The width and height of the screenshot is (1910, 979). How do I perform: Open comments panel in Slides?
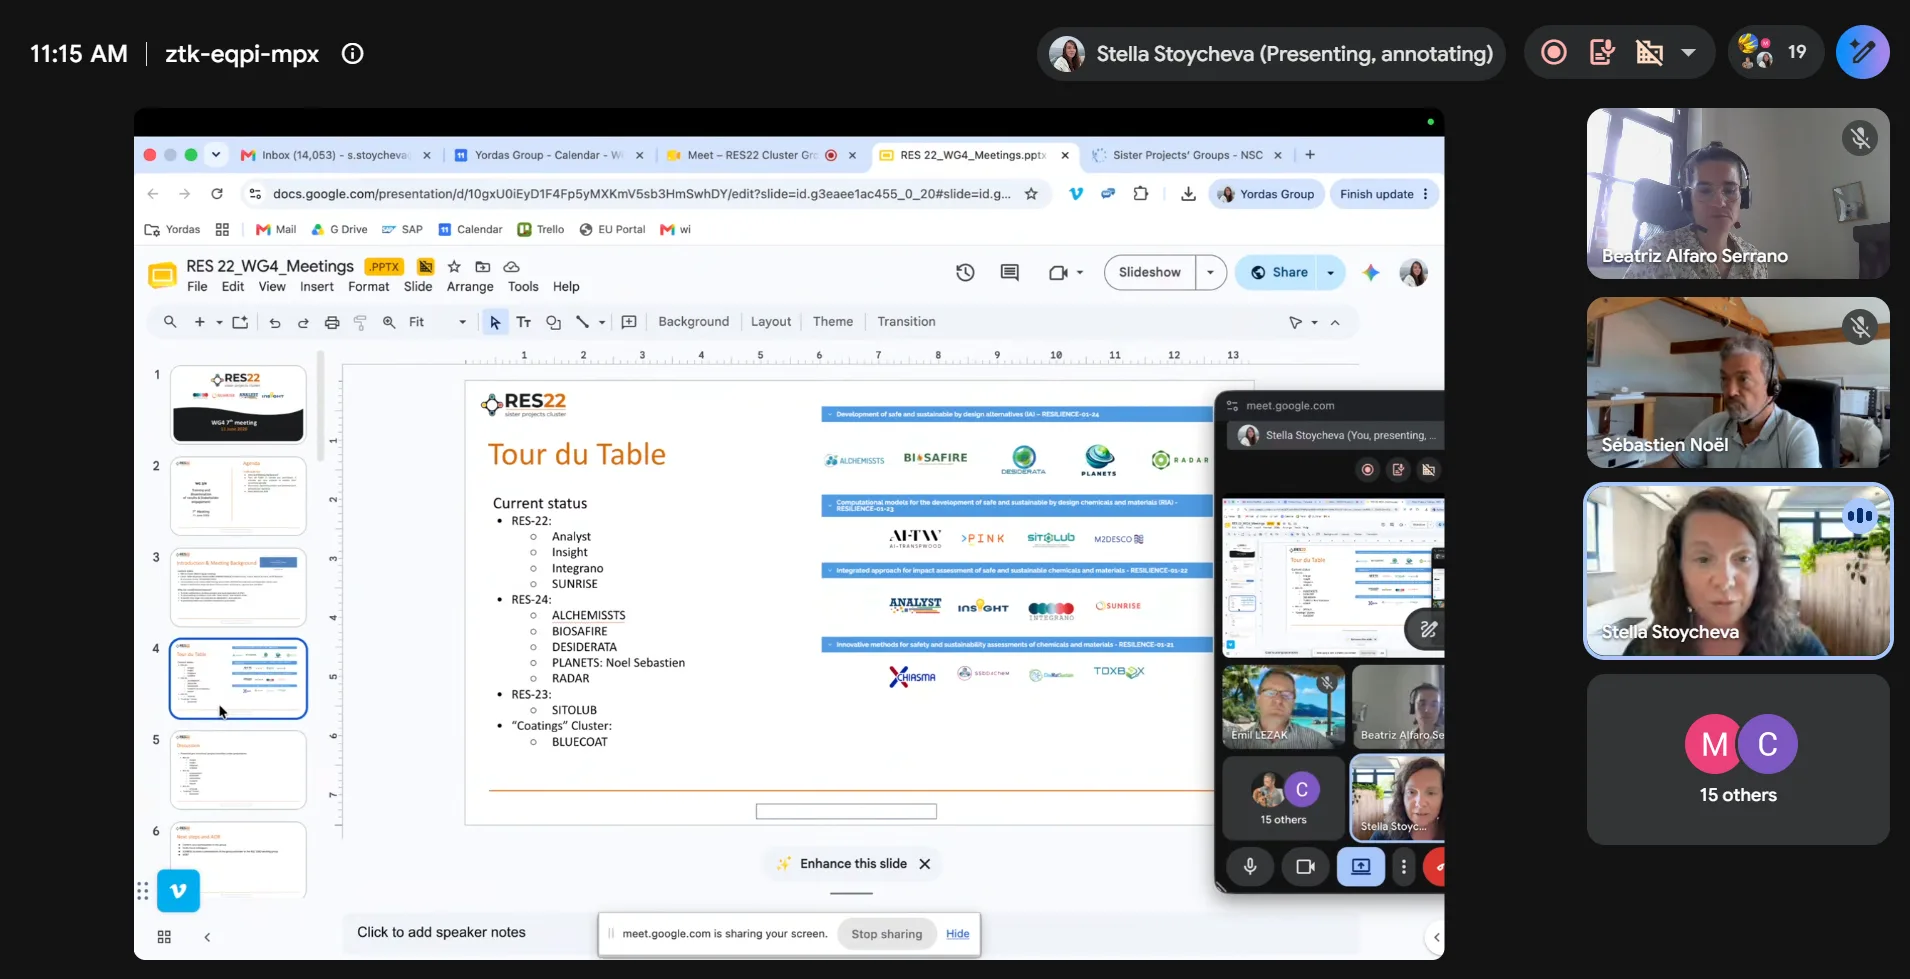pos(1010,272)
